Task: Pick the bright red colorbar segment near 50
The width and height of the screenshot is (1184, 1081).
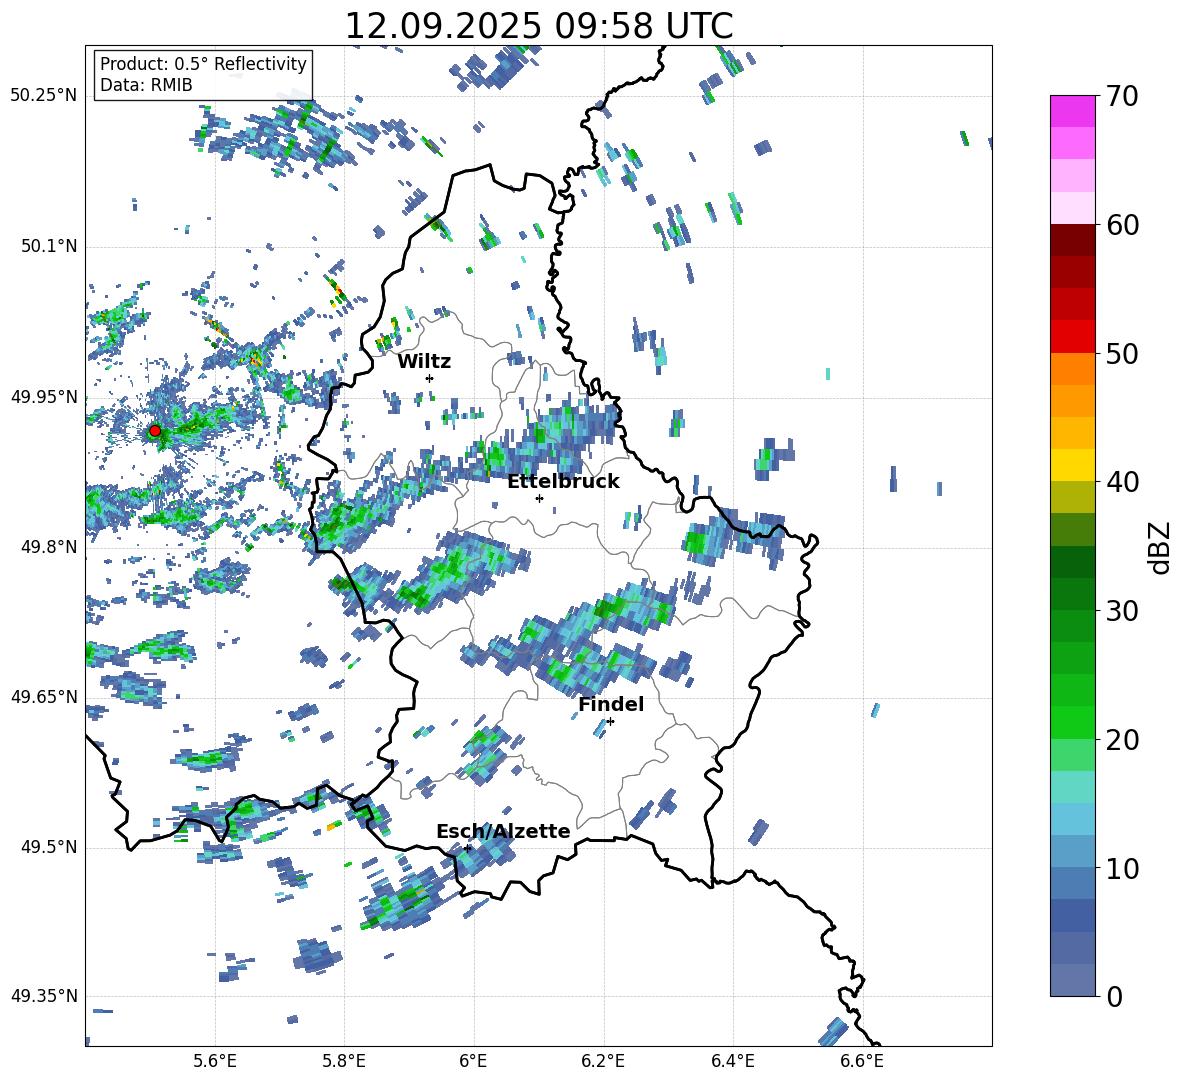Action: (1072, 337)
